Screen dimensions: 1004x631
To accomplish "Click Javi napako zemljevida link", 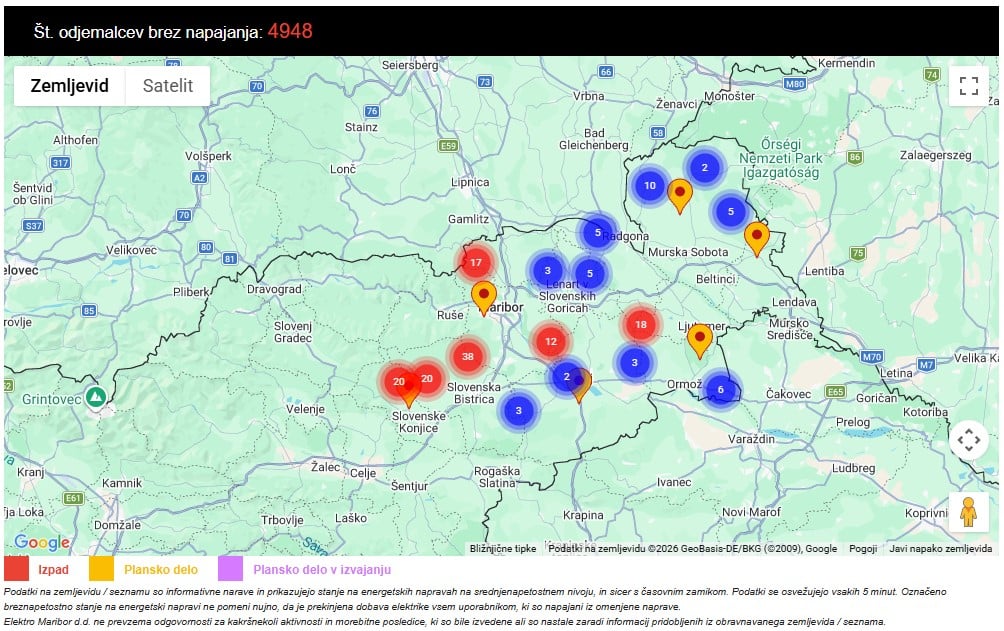I will coord(940,548).
